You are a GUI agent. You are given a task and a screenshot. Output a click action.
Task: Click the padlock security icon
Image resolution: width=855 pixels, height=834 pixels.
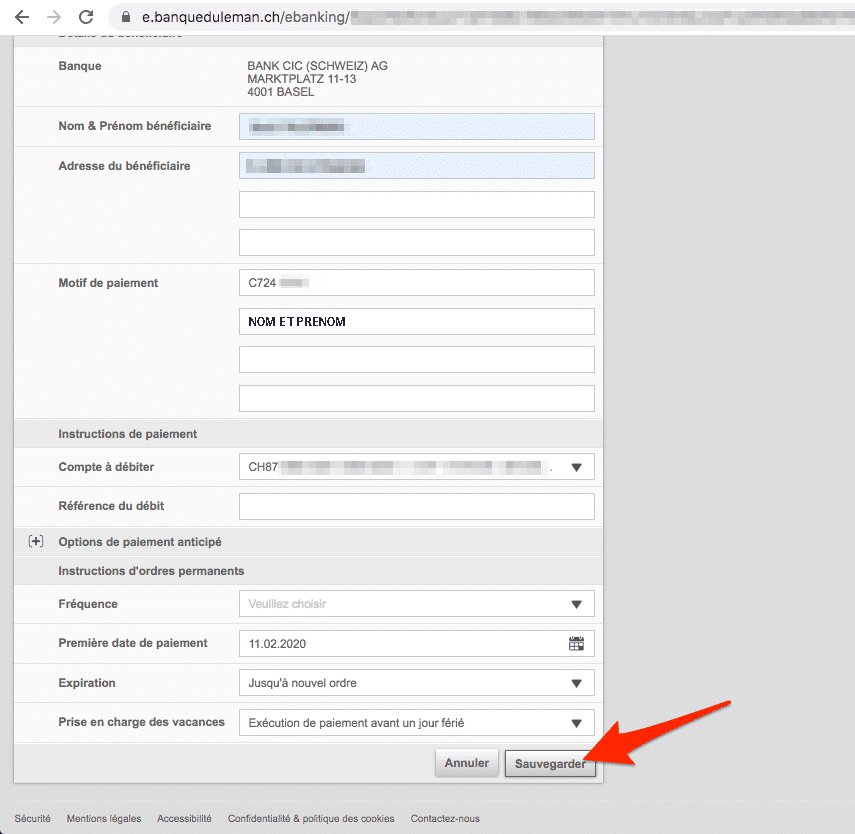pyautogui.click(x=126, y=17)
